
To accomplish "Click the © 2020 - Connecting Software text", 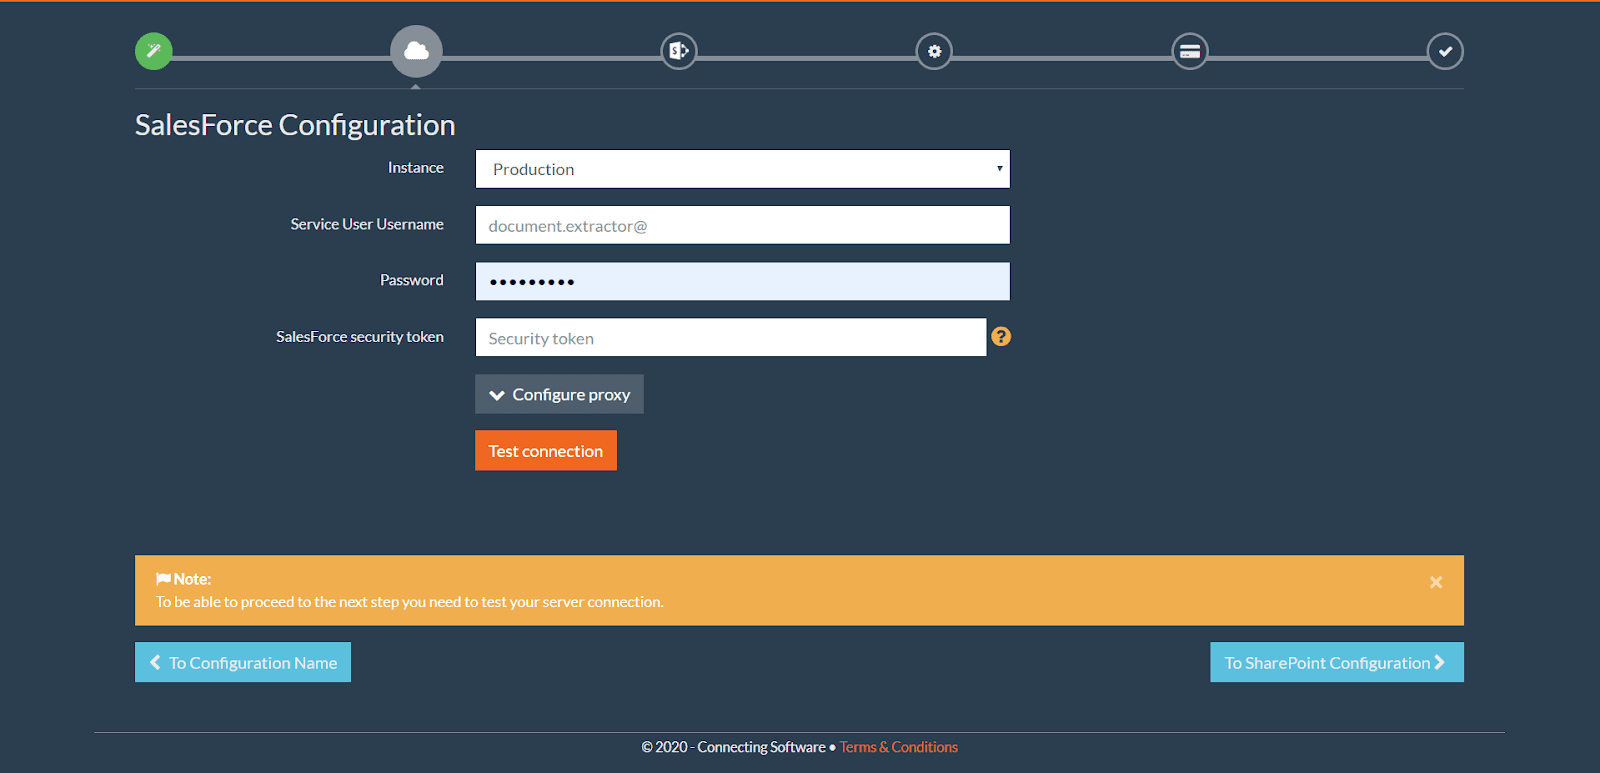I will 734,747.
